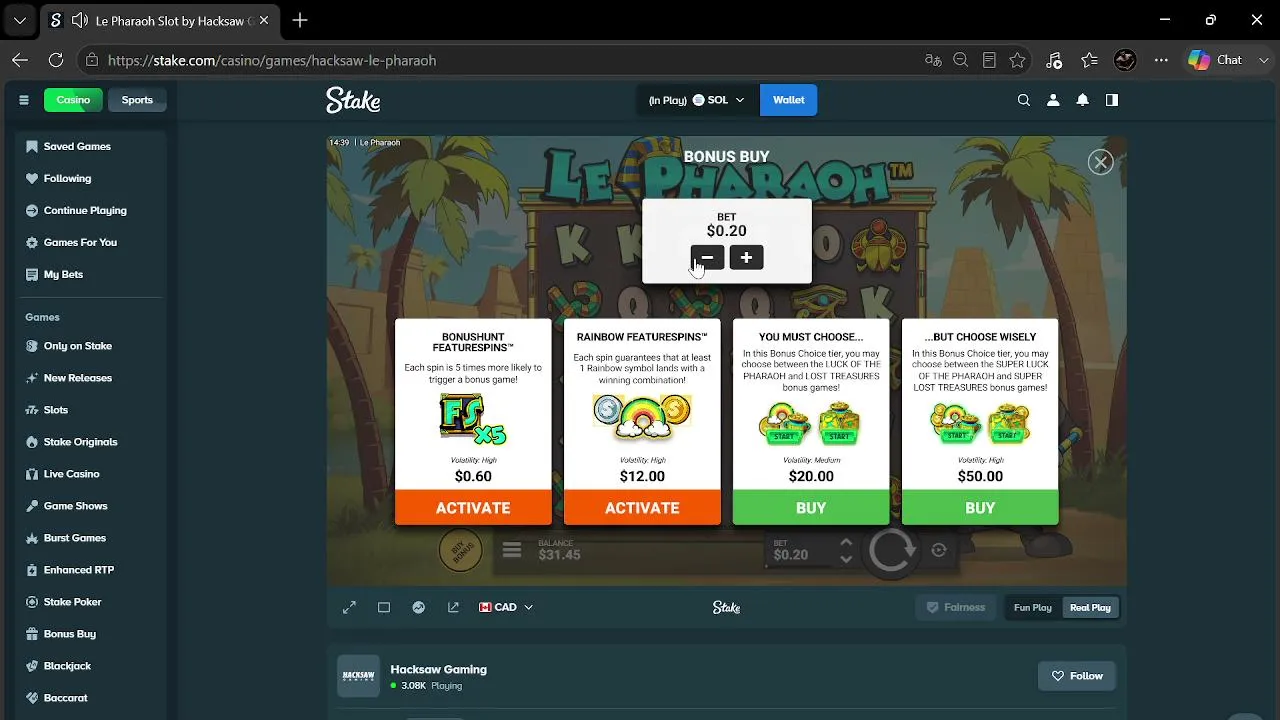Open Burst Games
Image resolution: width=1280 pixels, height=720 pixels.
tap(90, 538)
